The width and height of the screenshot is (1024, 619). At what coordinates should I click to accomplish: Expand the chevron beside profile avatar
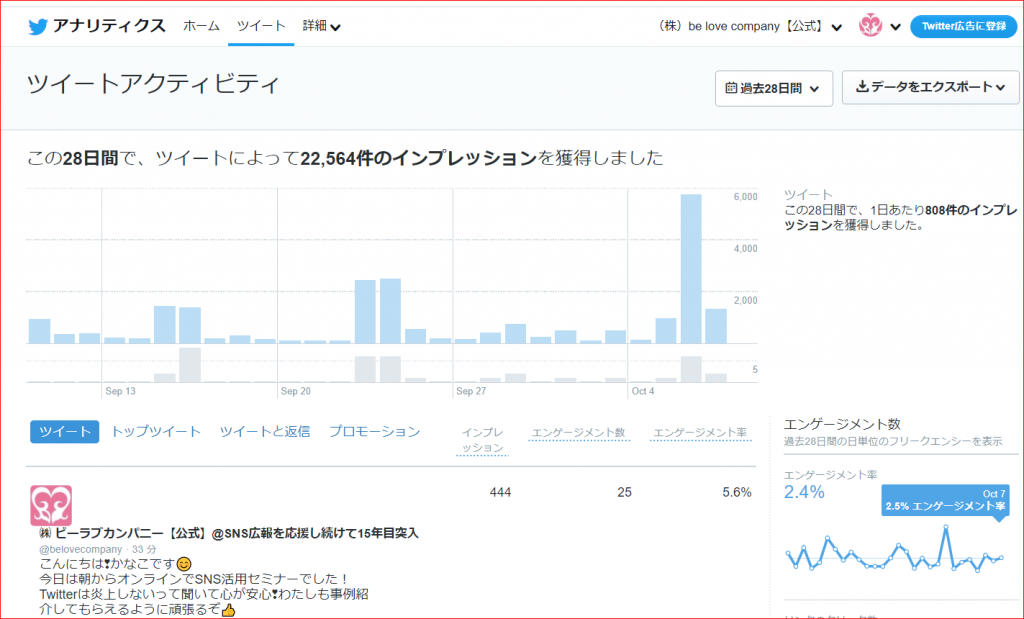pyautogui.click(x=895, y=27)
